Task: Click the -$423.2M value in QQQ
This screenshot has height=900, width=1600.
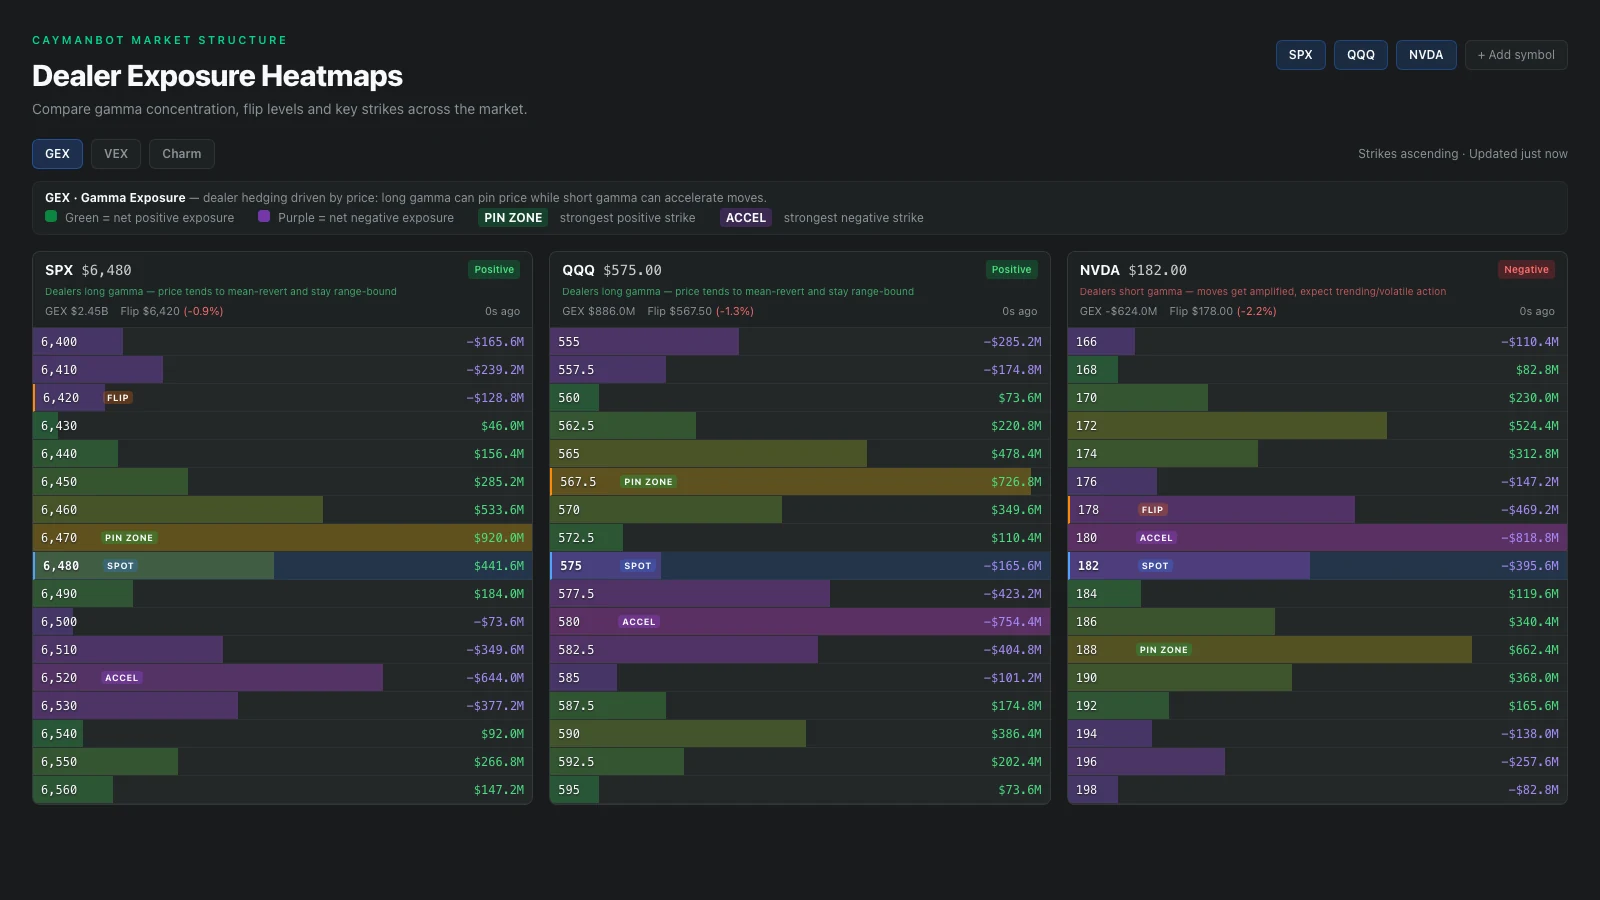Action: [1012, 594]
